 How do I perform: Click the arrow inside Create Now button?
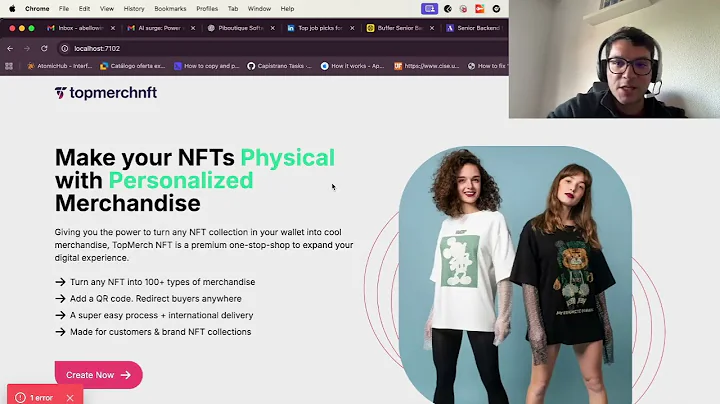click(x=125, y=375)
